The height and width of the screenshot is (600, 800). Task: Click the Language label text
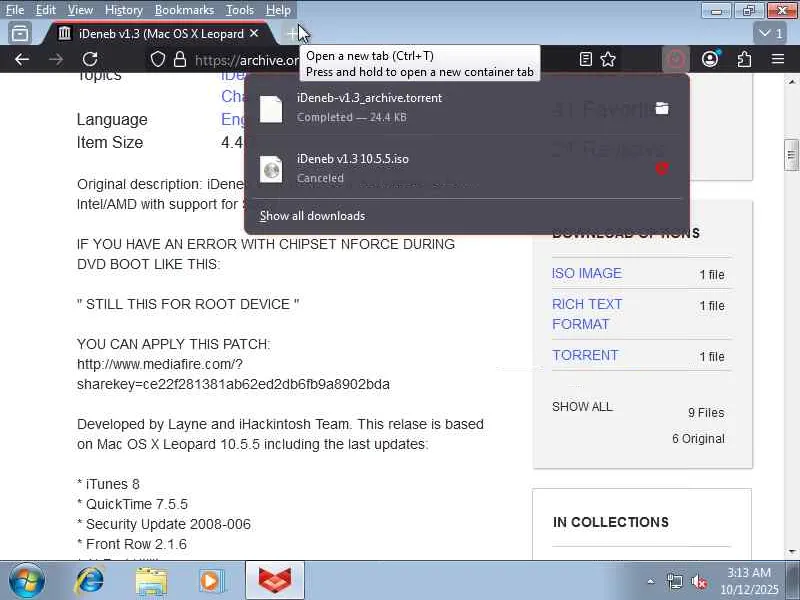112,119
